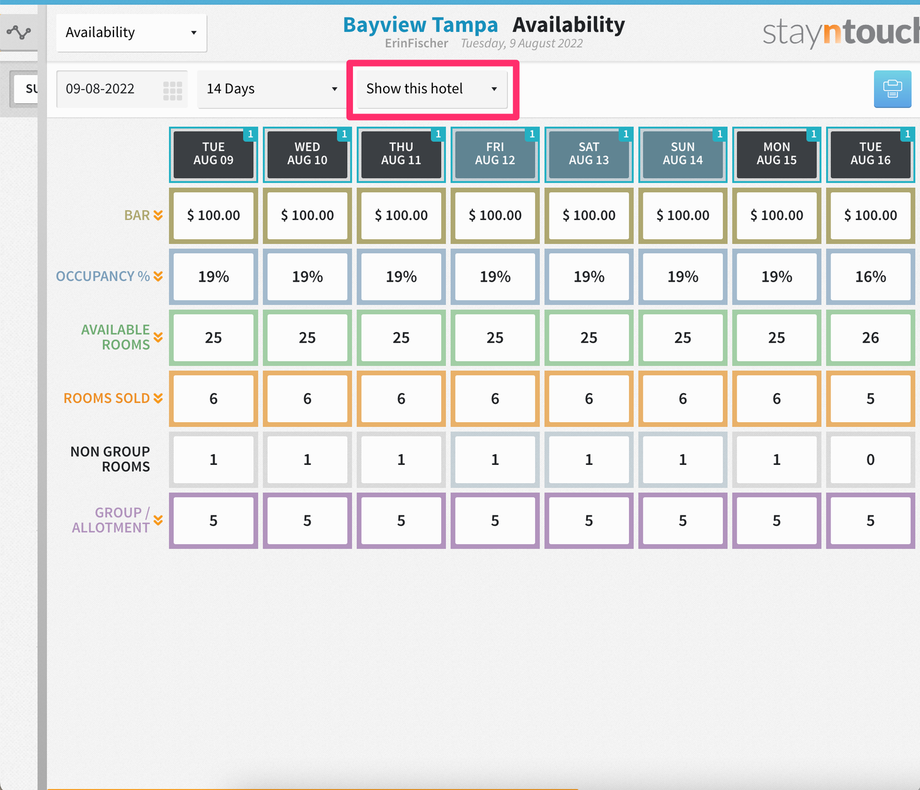920x790 pixels.
Task: Open the Availability view dropdown
Action: pyautogui.click(x=131, y=32)
